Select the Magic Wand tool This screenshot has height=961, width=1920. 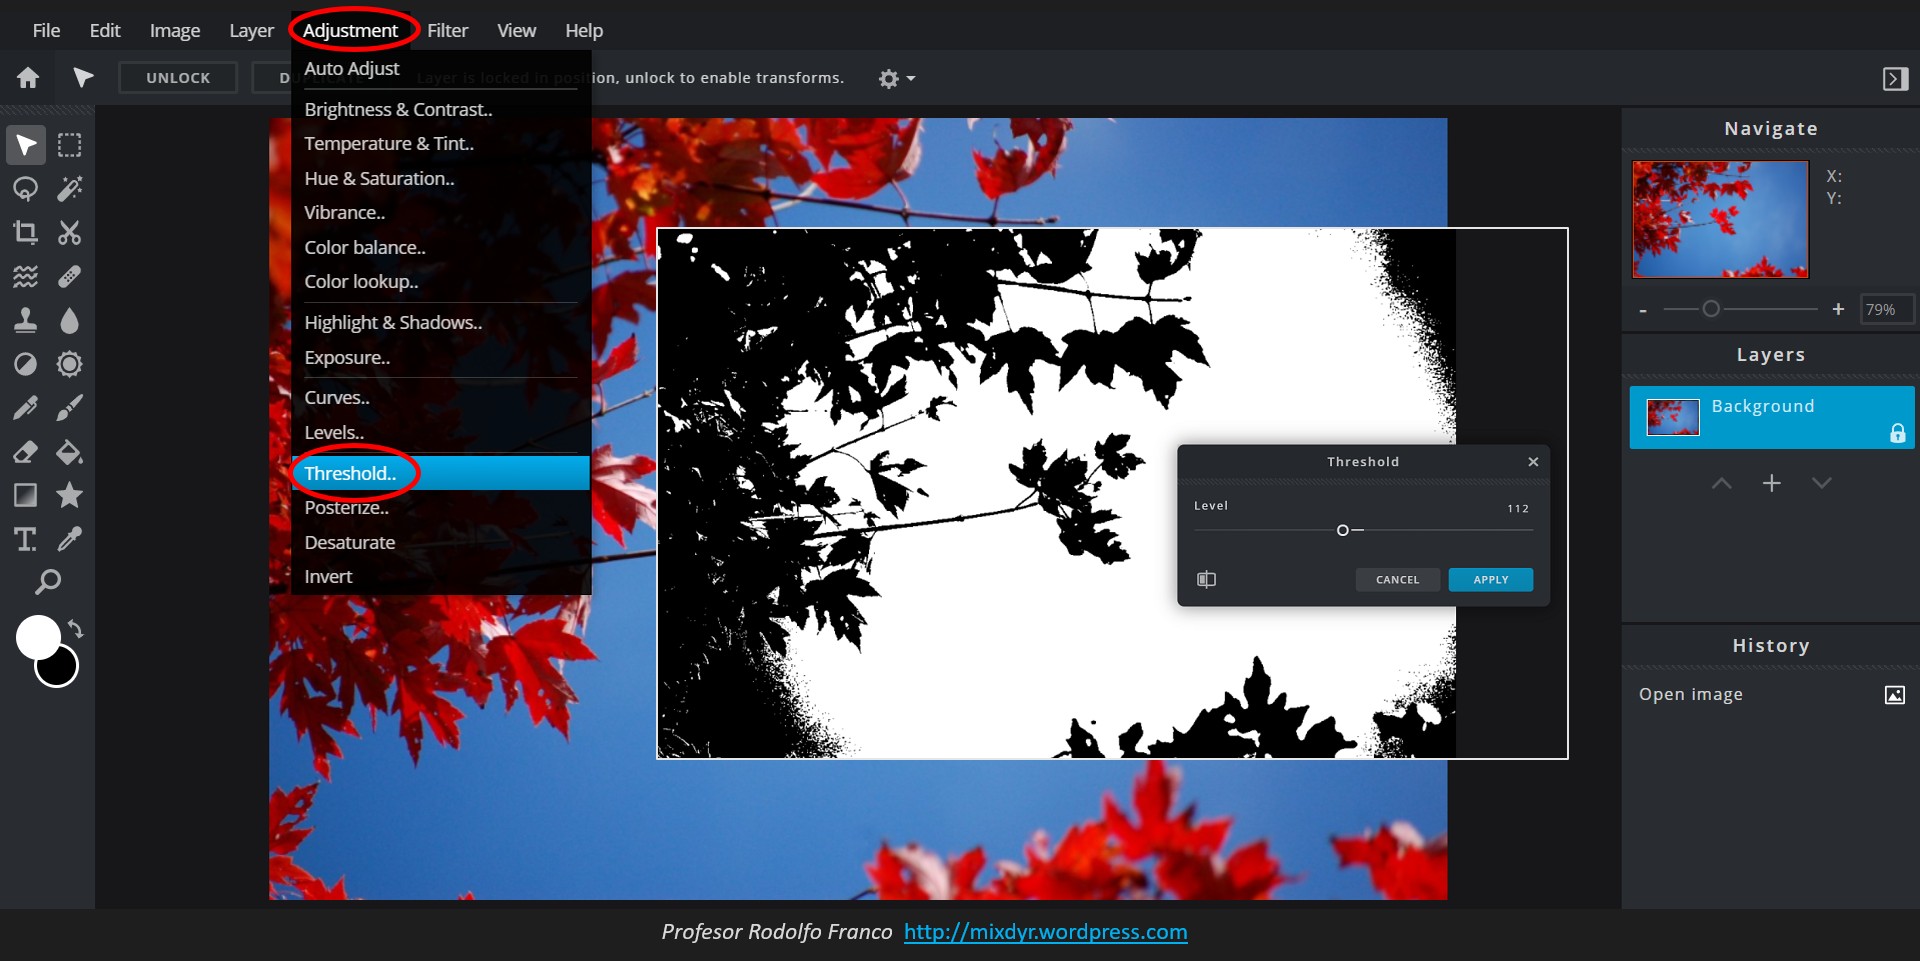click(x=69, y=189)
